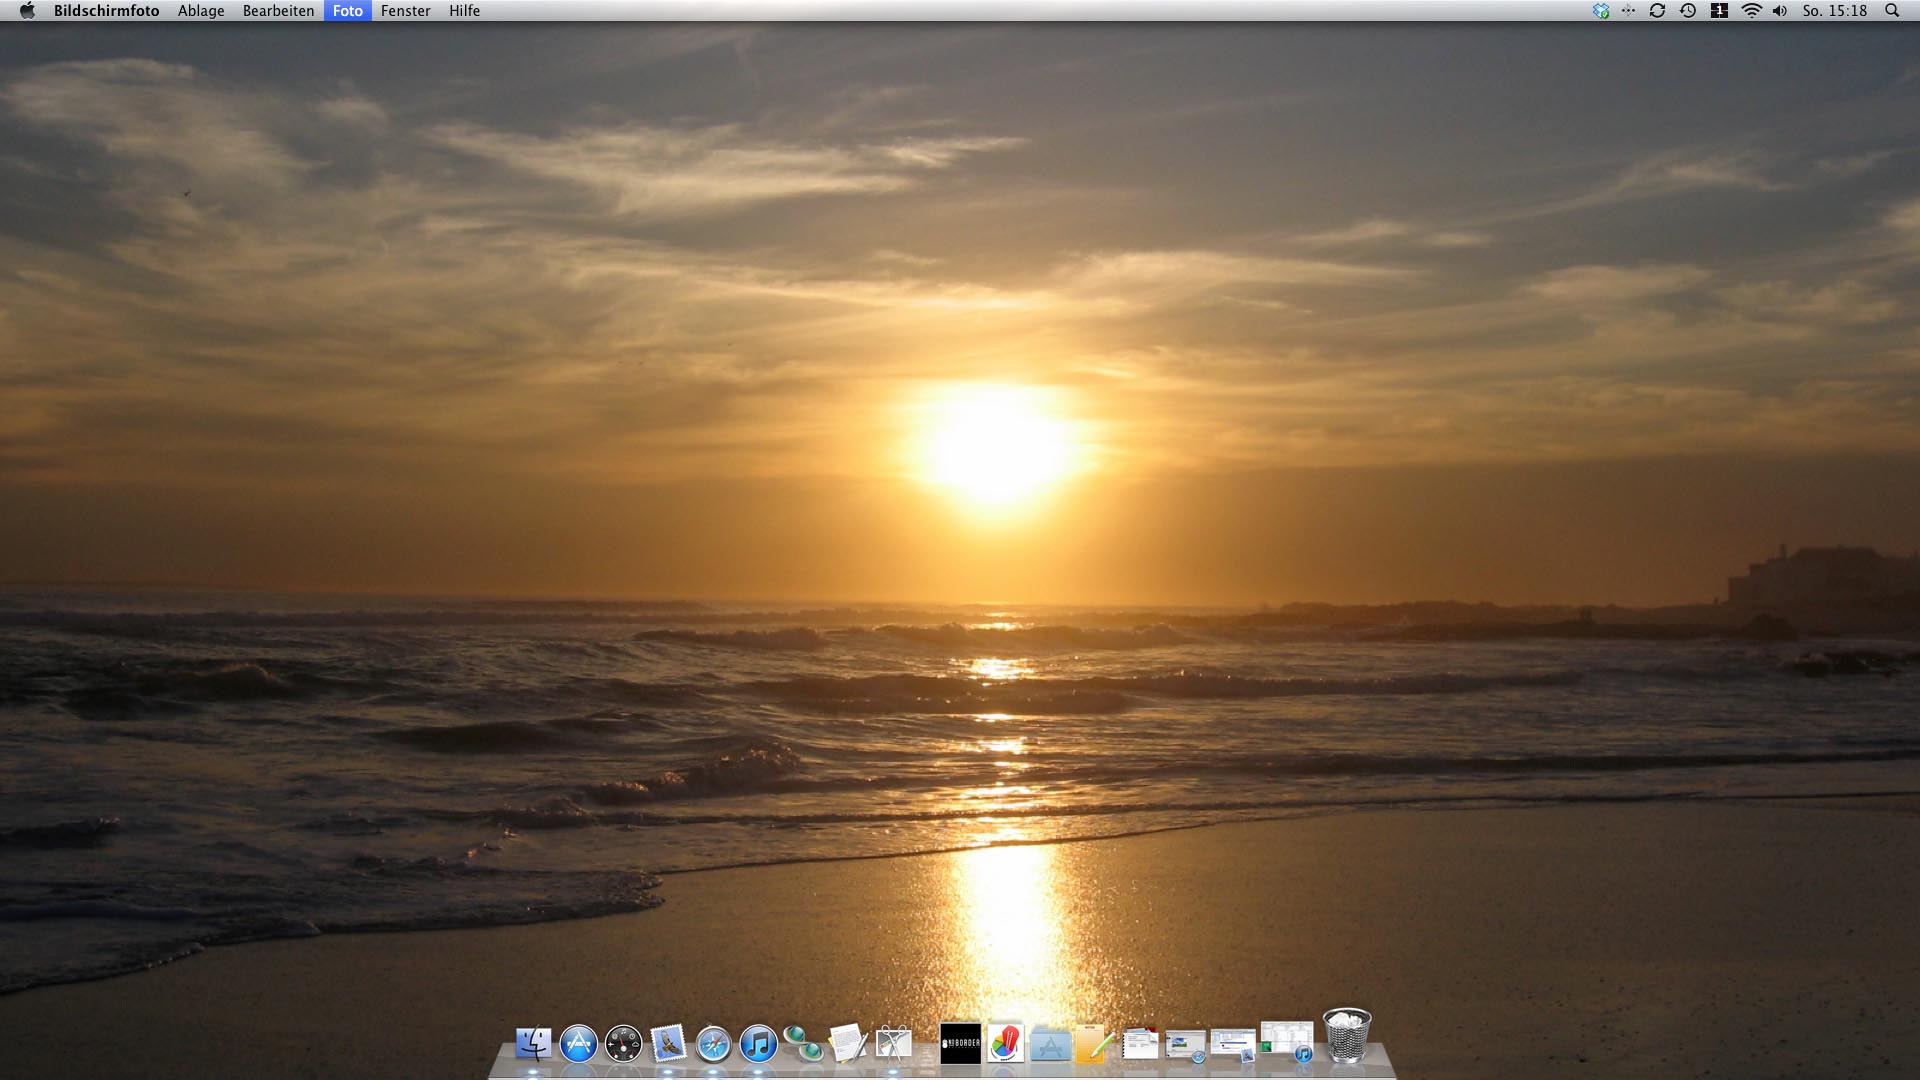1920x1080 pixels.
Task: Open Safari compass icon in dock
Action: point(713,1044)
